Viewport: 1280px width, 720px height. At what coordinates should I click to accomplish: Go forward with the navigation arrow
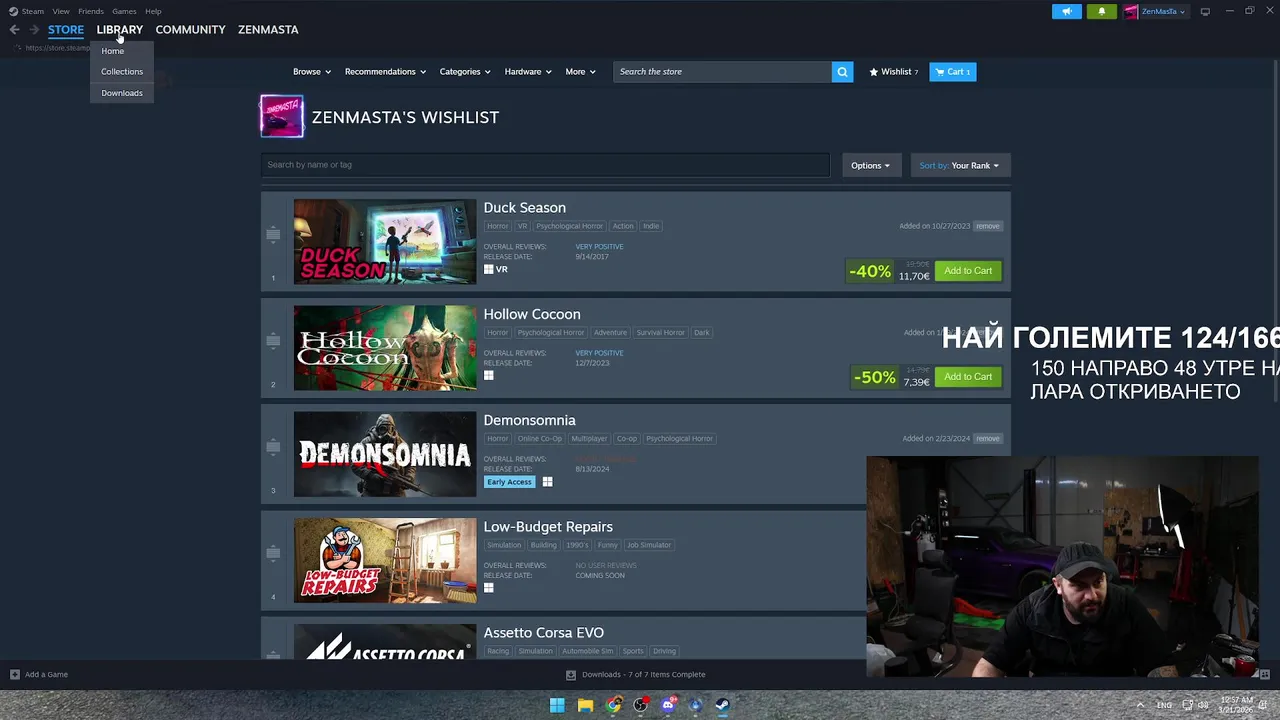34,30
